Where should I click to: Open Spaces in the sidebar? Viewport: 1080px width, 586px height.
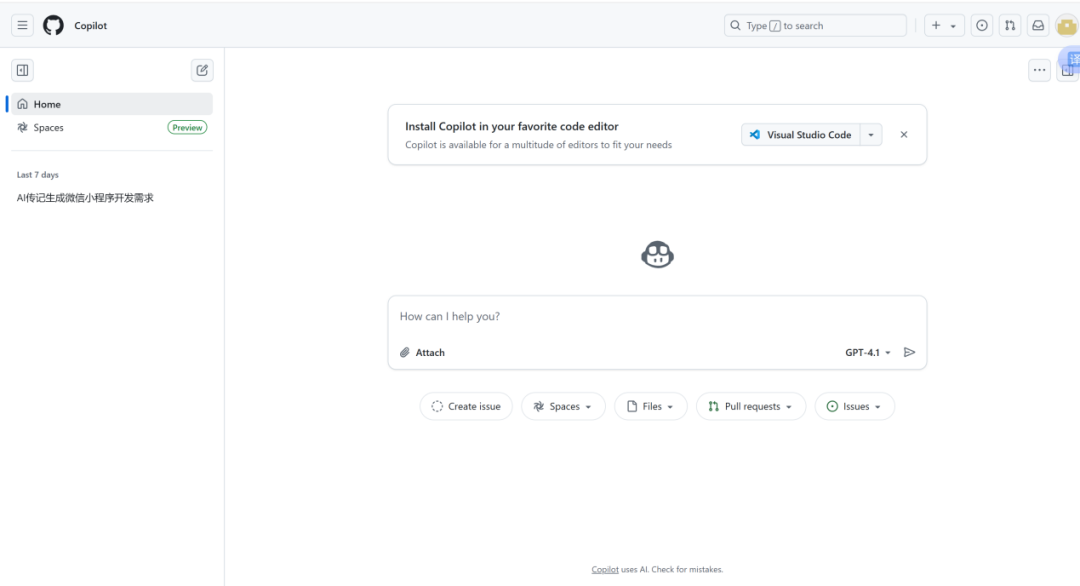[x=112, y=127]
